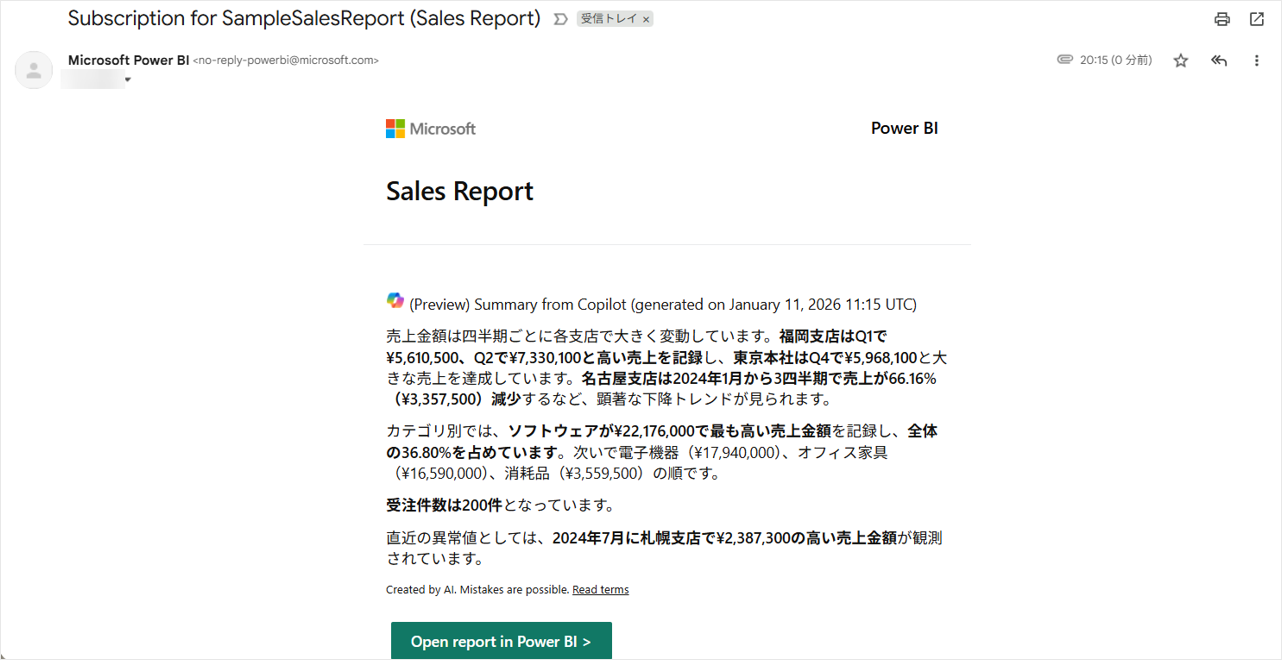The width and height of the screenshot is (1282, 660).
Task: Click the paperclip attachment icon
Action: coord(1065,60)
